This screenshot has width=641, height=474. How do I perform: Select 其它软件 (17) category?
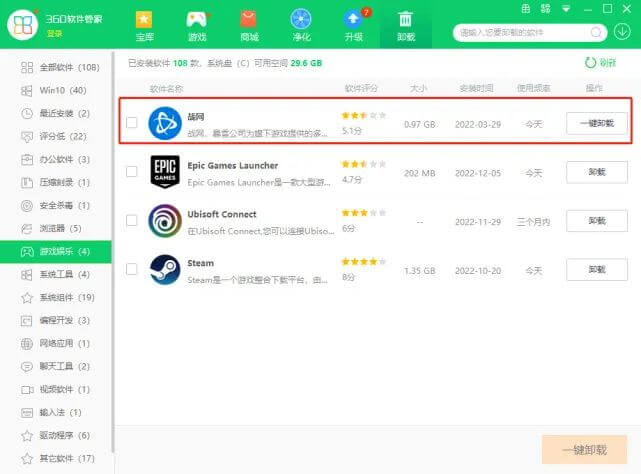coord(56,458)
